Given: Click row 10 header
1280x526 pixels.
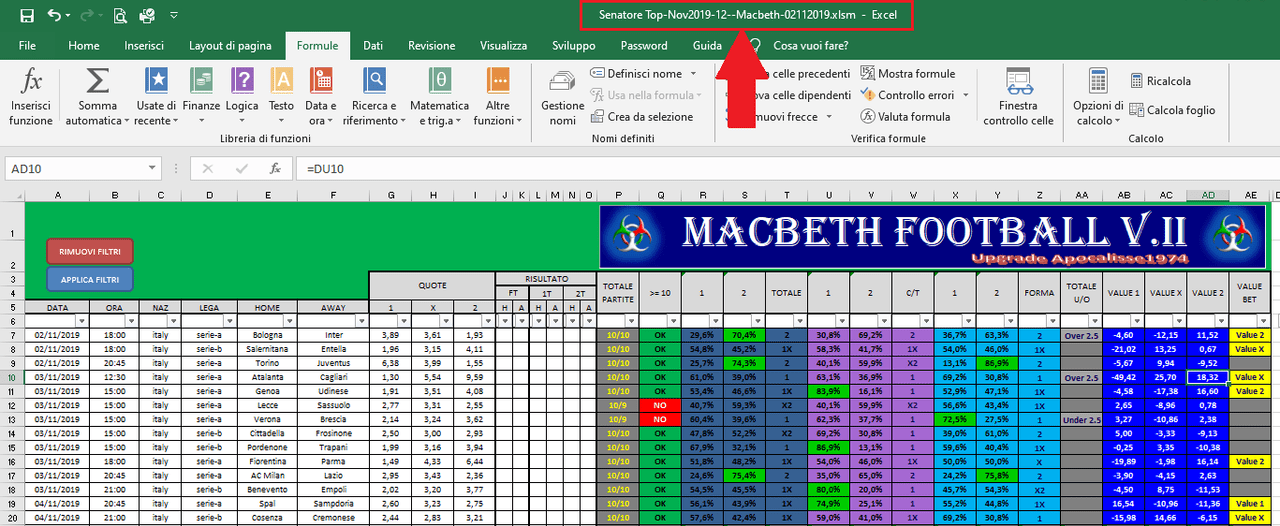Looking at the screenshot, I should [11, 376].
